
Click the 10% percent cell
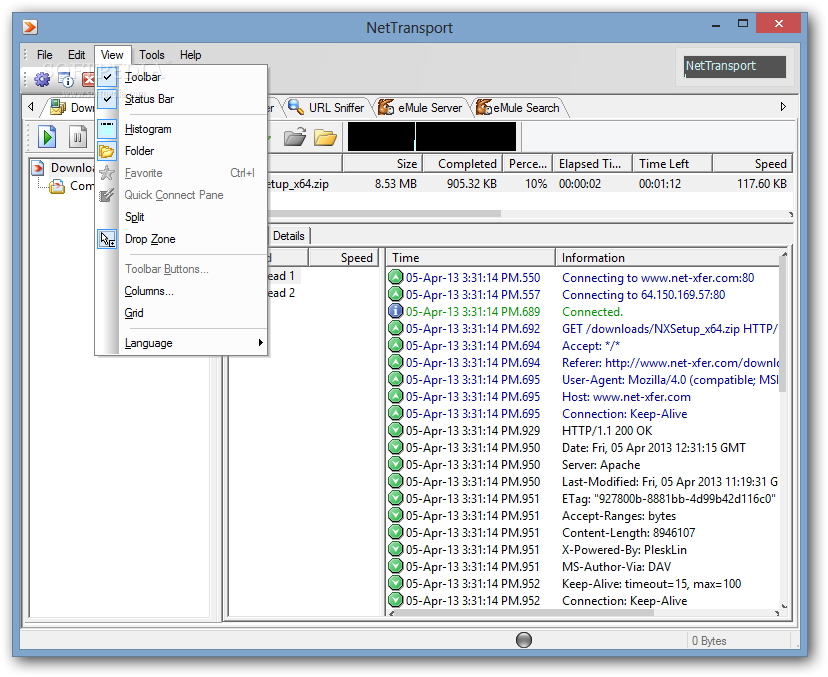[x=536, y=184]
